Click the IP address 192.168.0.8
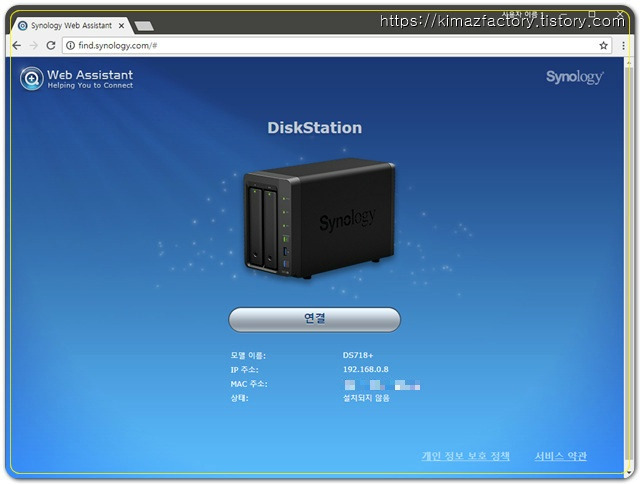The height and width of the screenshot is (484, 640). pos(365,369)
